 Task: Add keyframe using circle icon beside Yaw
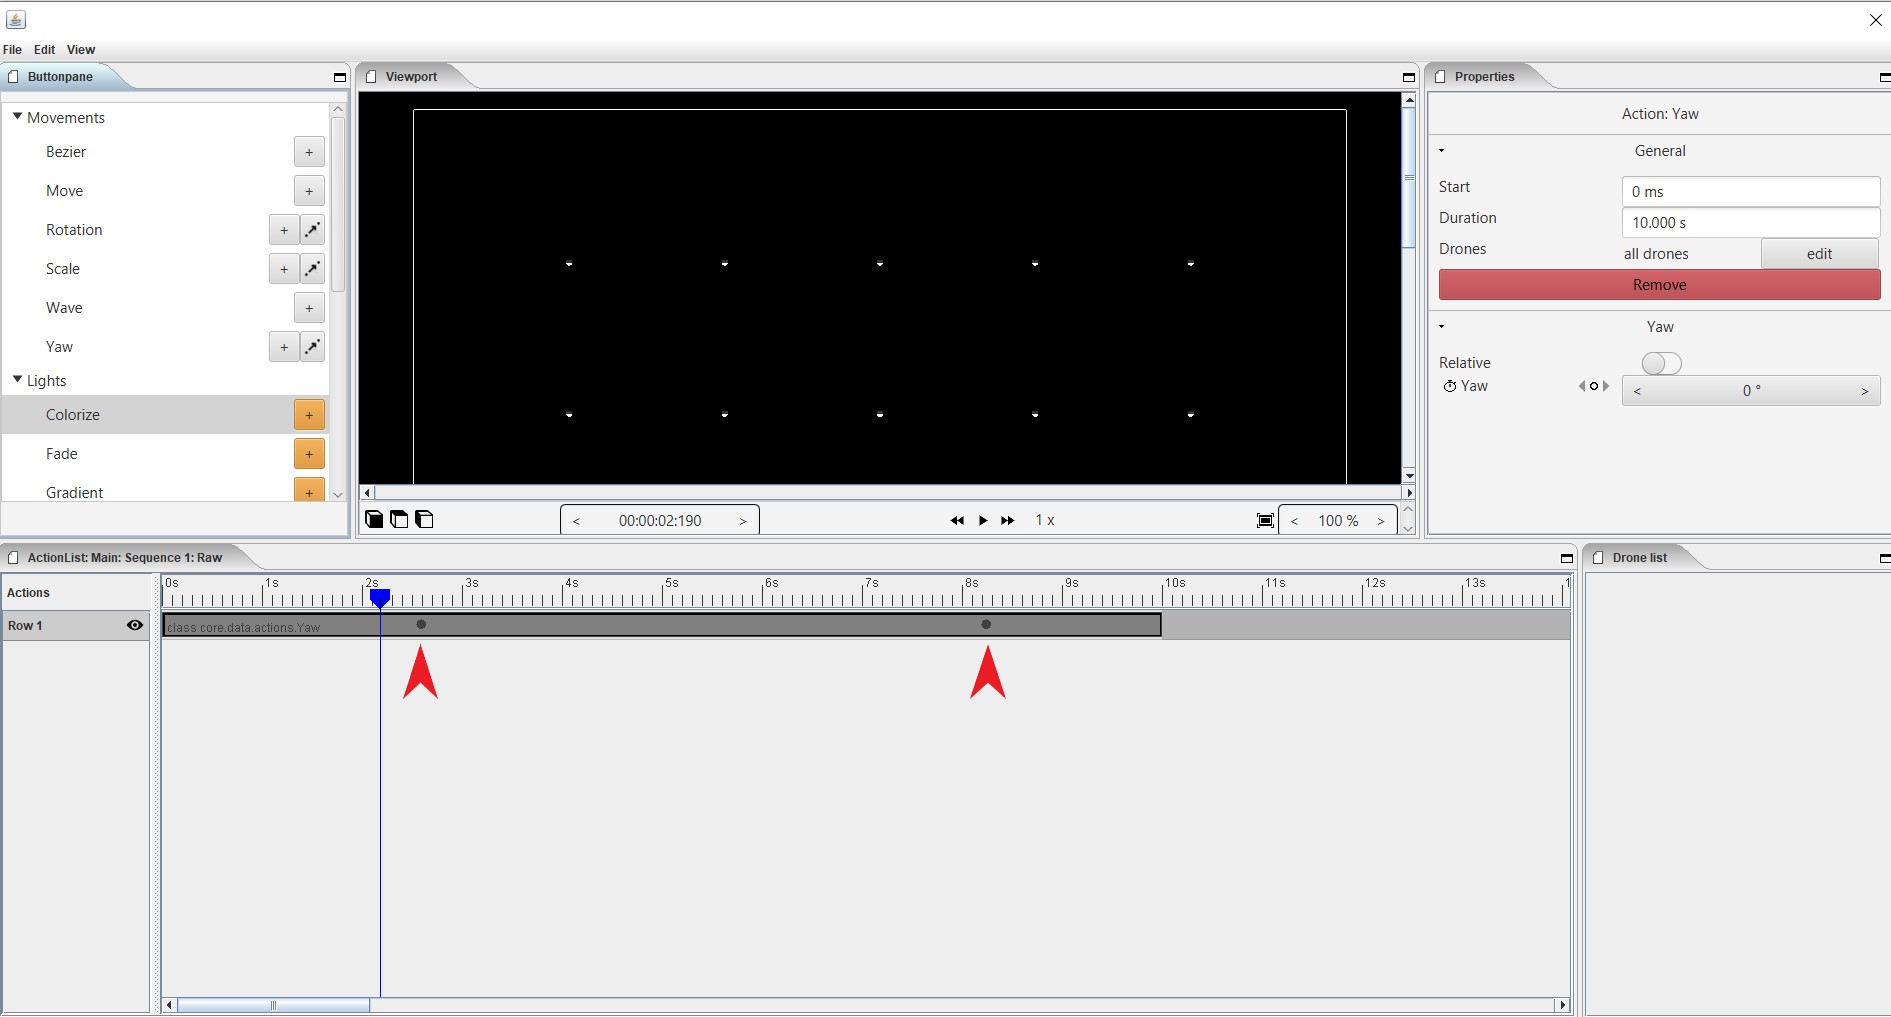[1594, 386]
